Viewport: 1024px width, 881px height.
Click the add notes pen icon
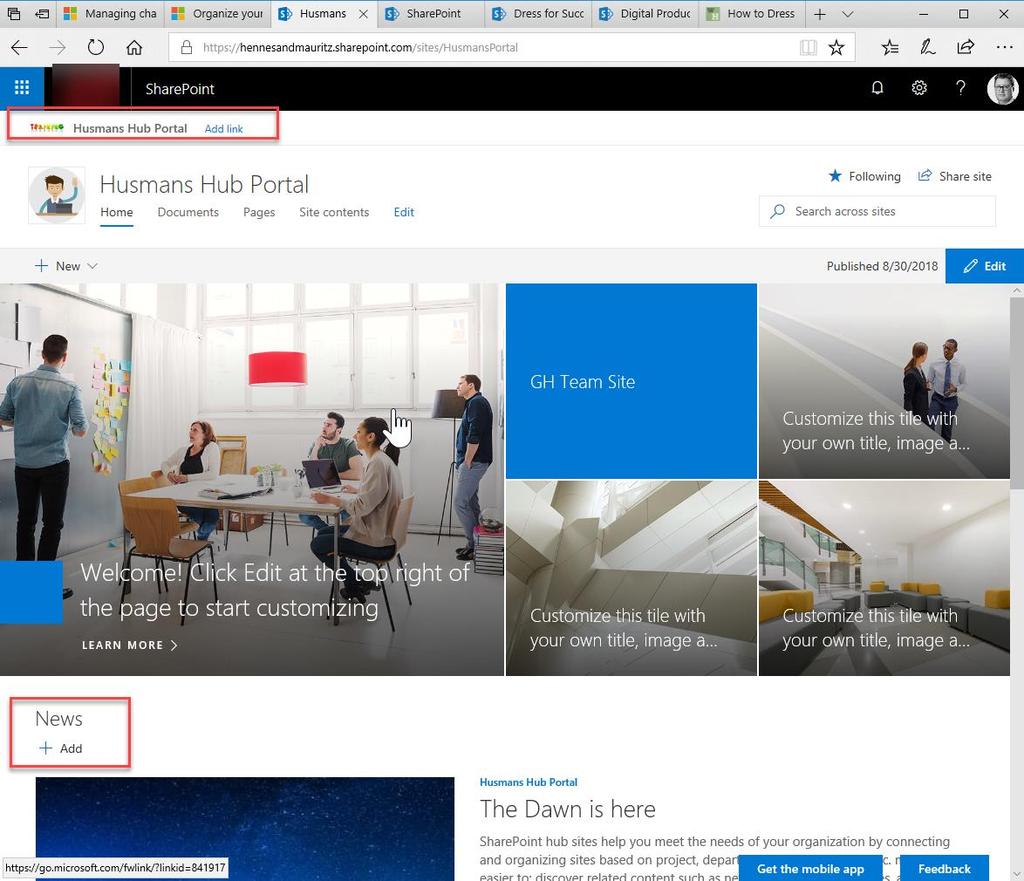tap(927, 47)
